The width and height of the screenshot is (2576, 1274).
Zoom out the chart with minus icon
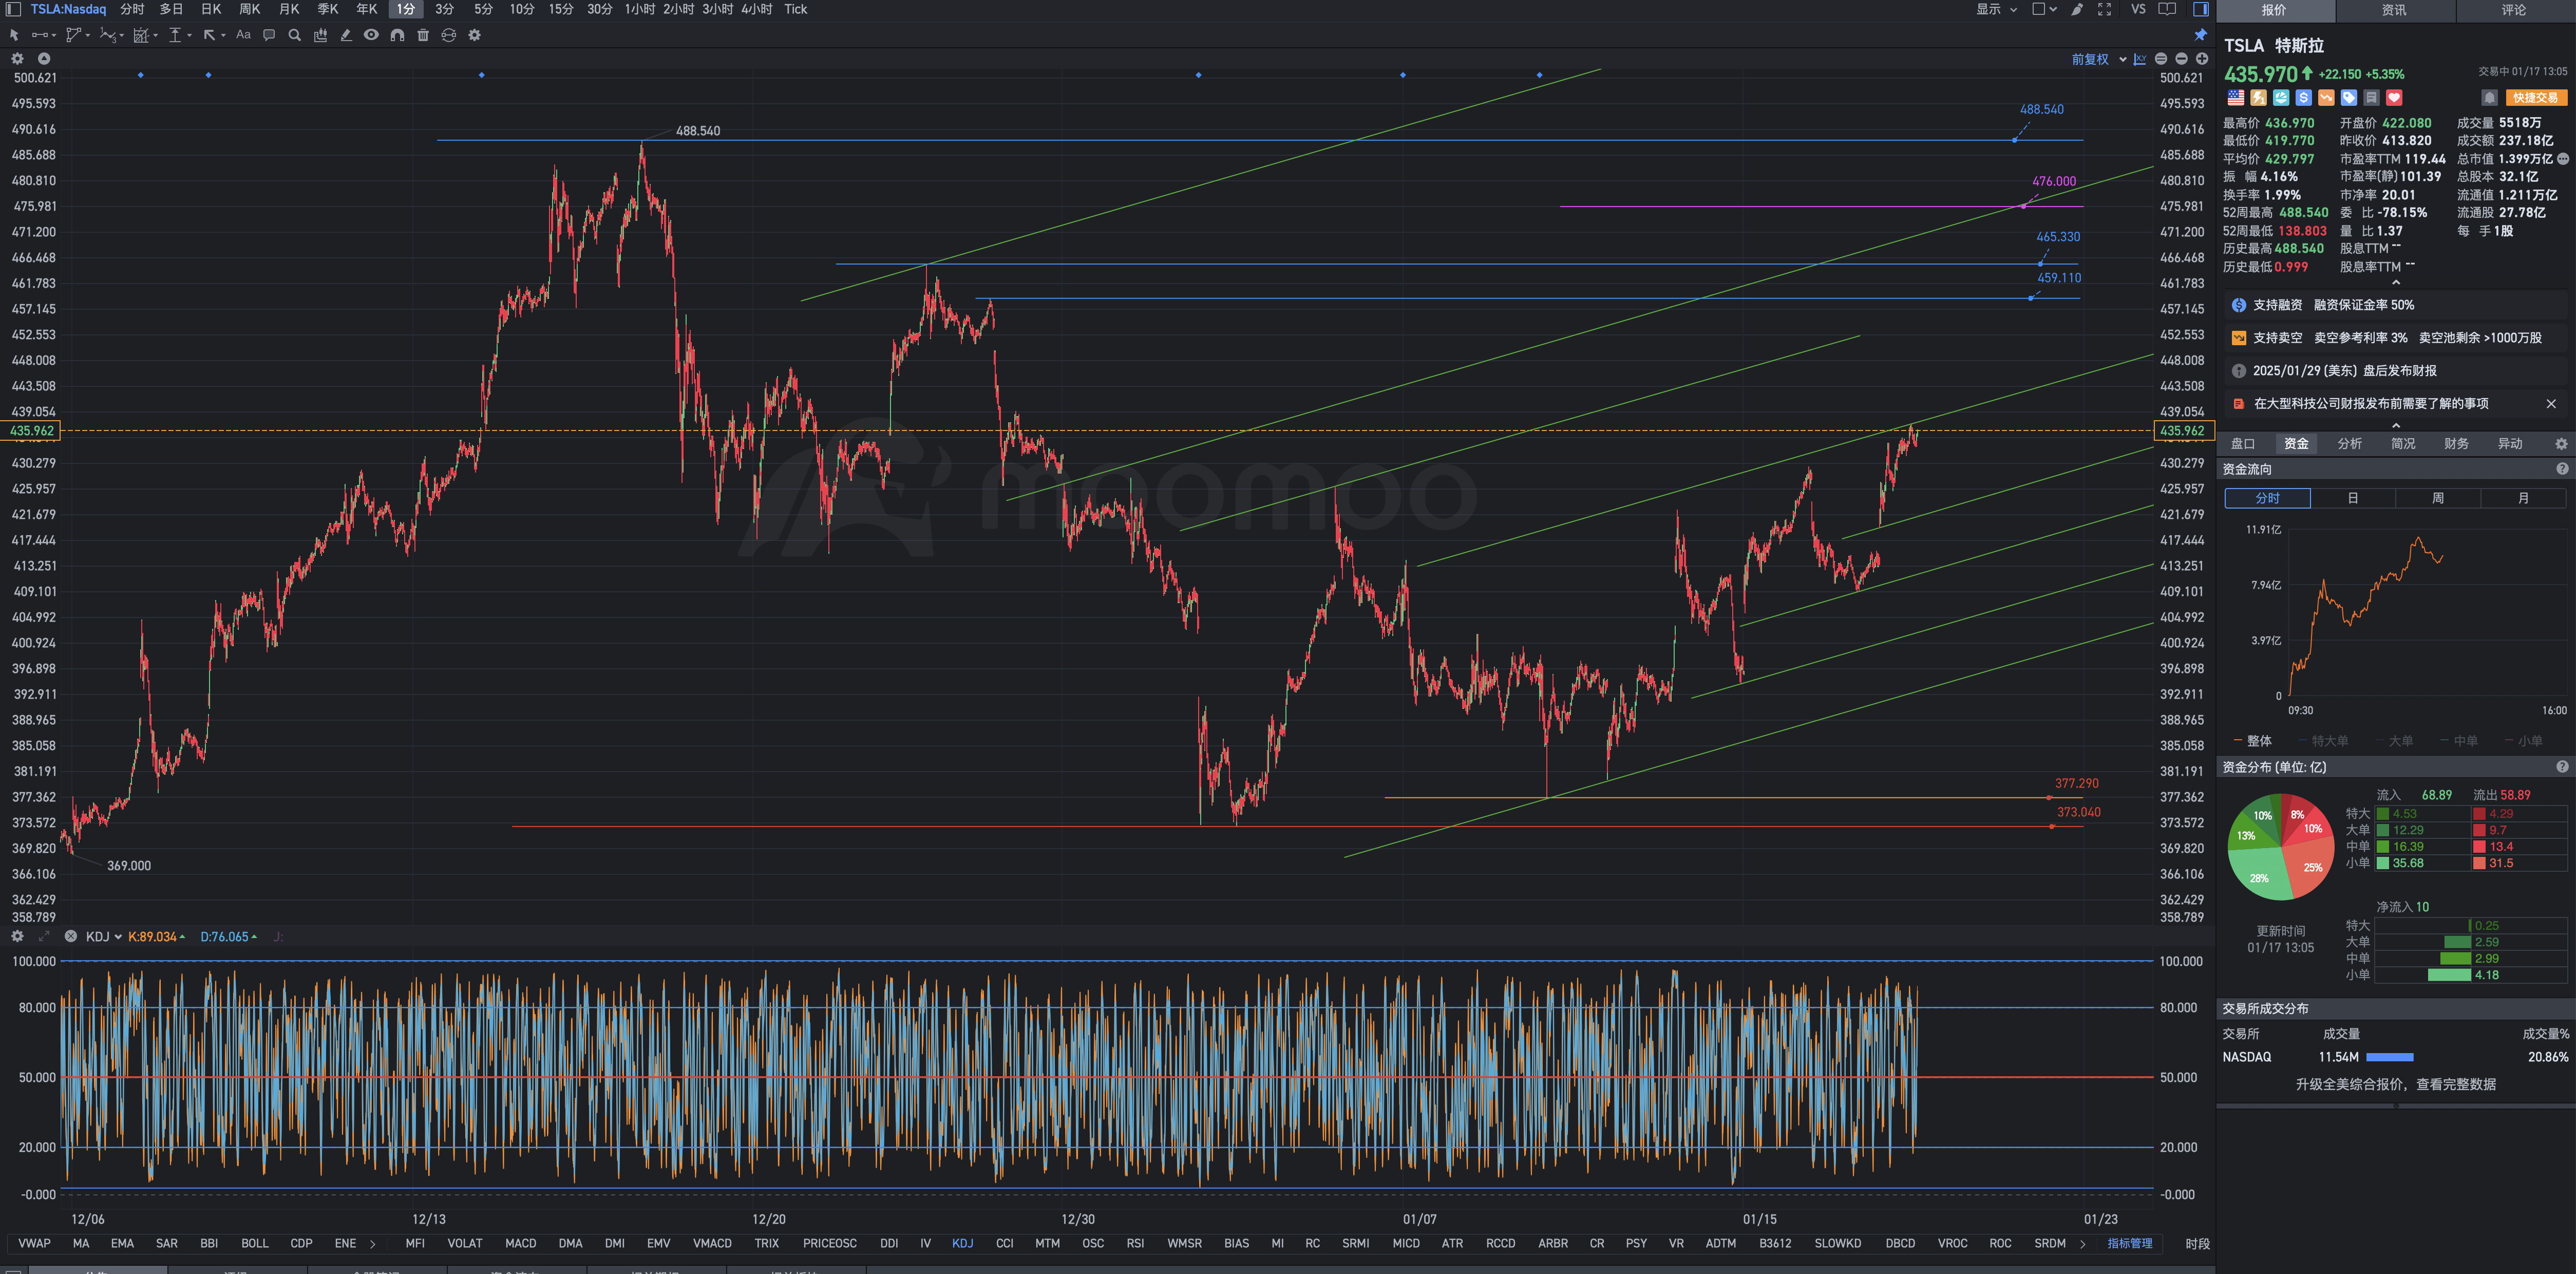click(2181, 59)
